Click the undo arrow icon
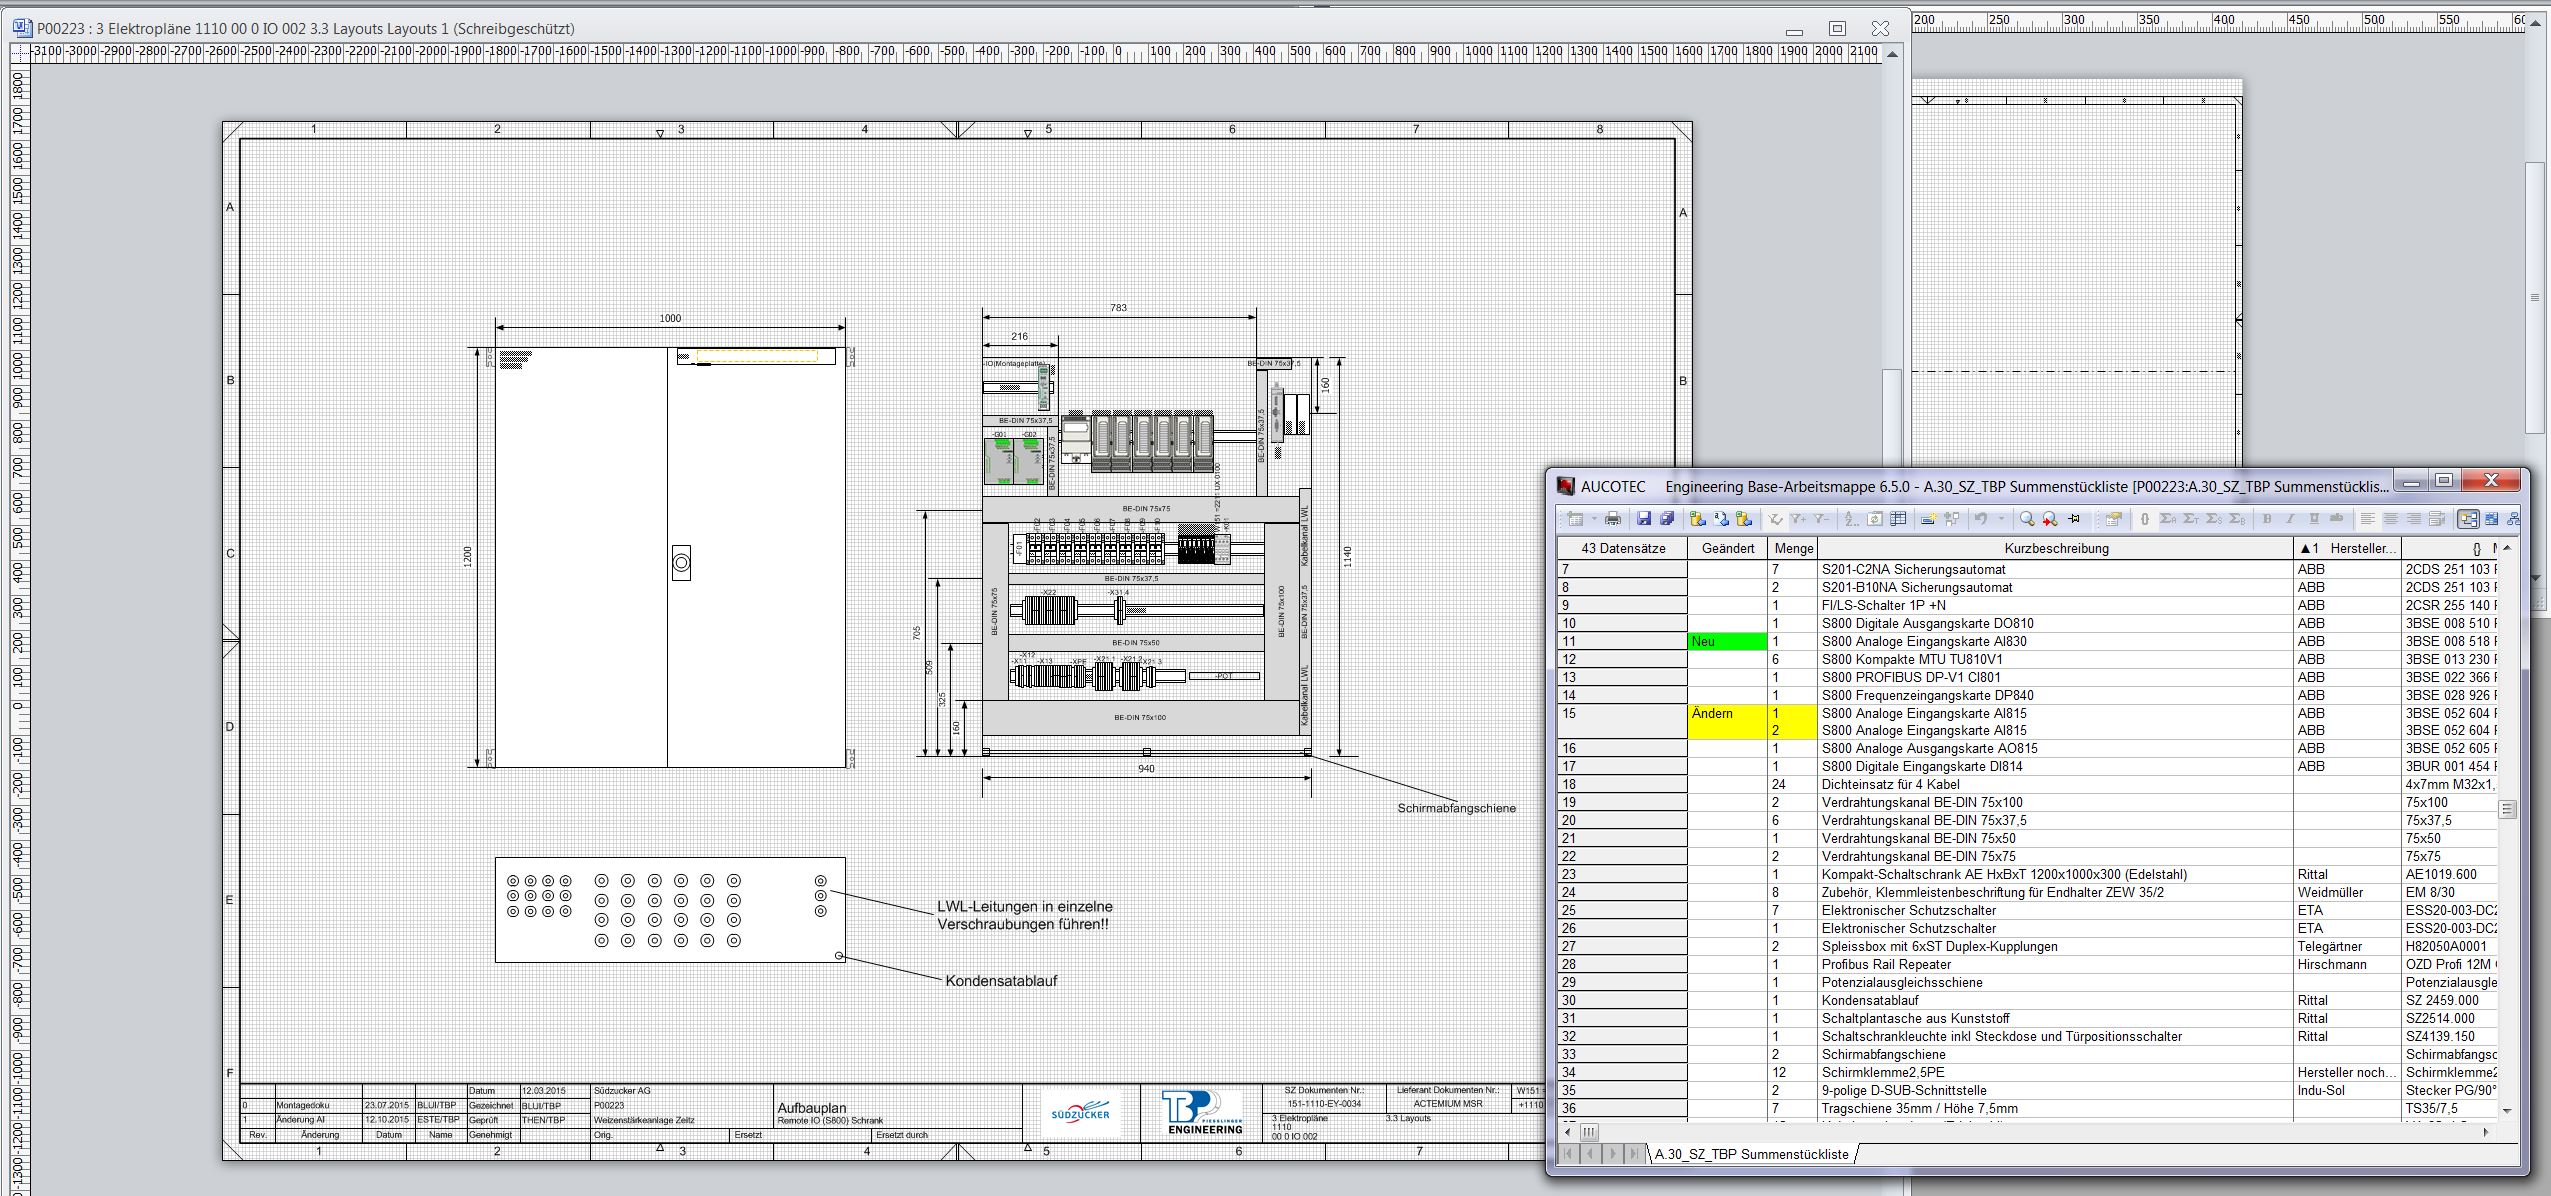The height and width of the screenshot is (1196, 2551). coord(1981,519)
